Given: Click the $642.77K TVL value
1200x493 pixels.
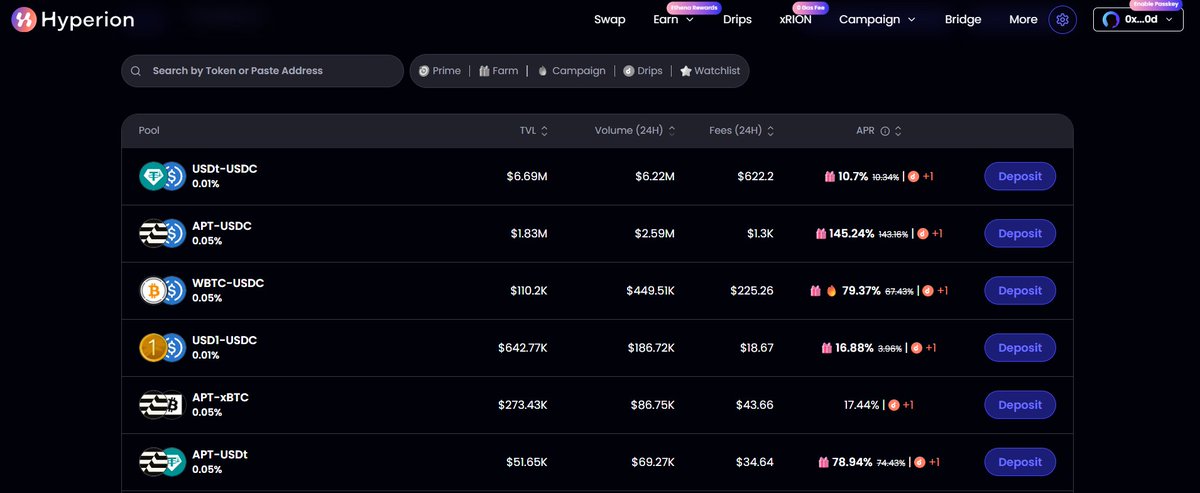Looking at the screenshot, I should (x=523, y=348).
